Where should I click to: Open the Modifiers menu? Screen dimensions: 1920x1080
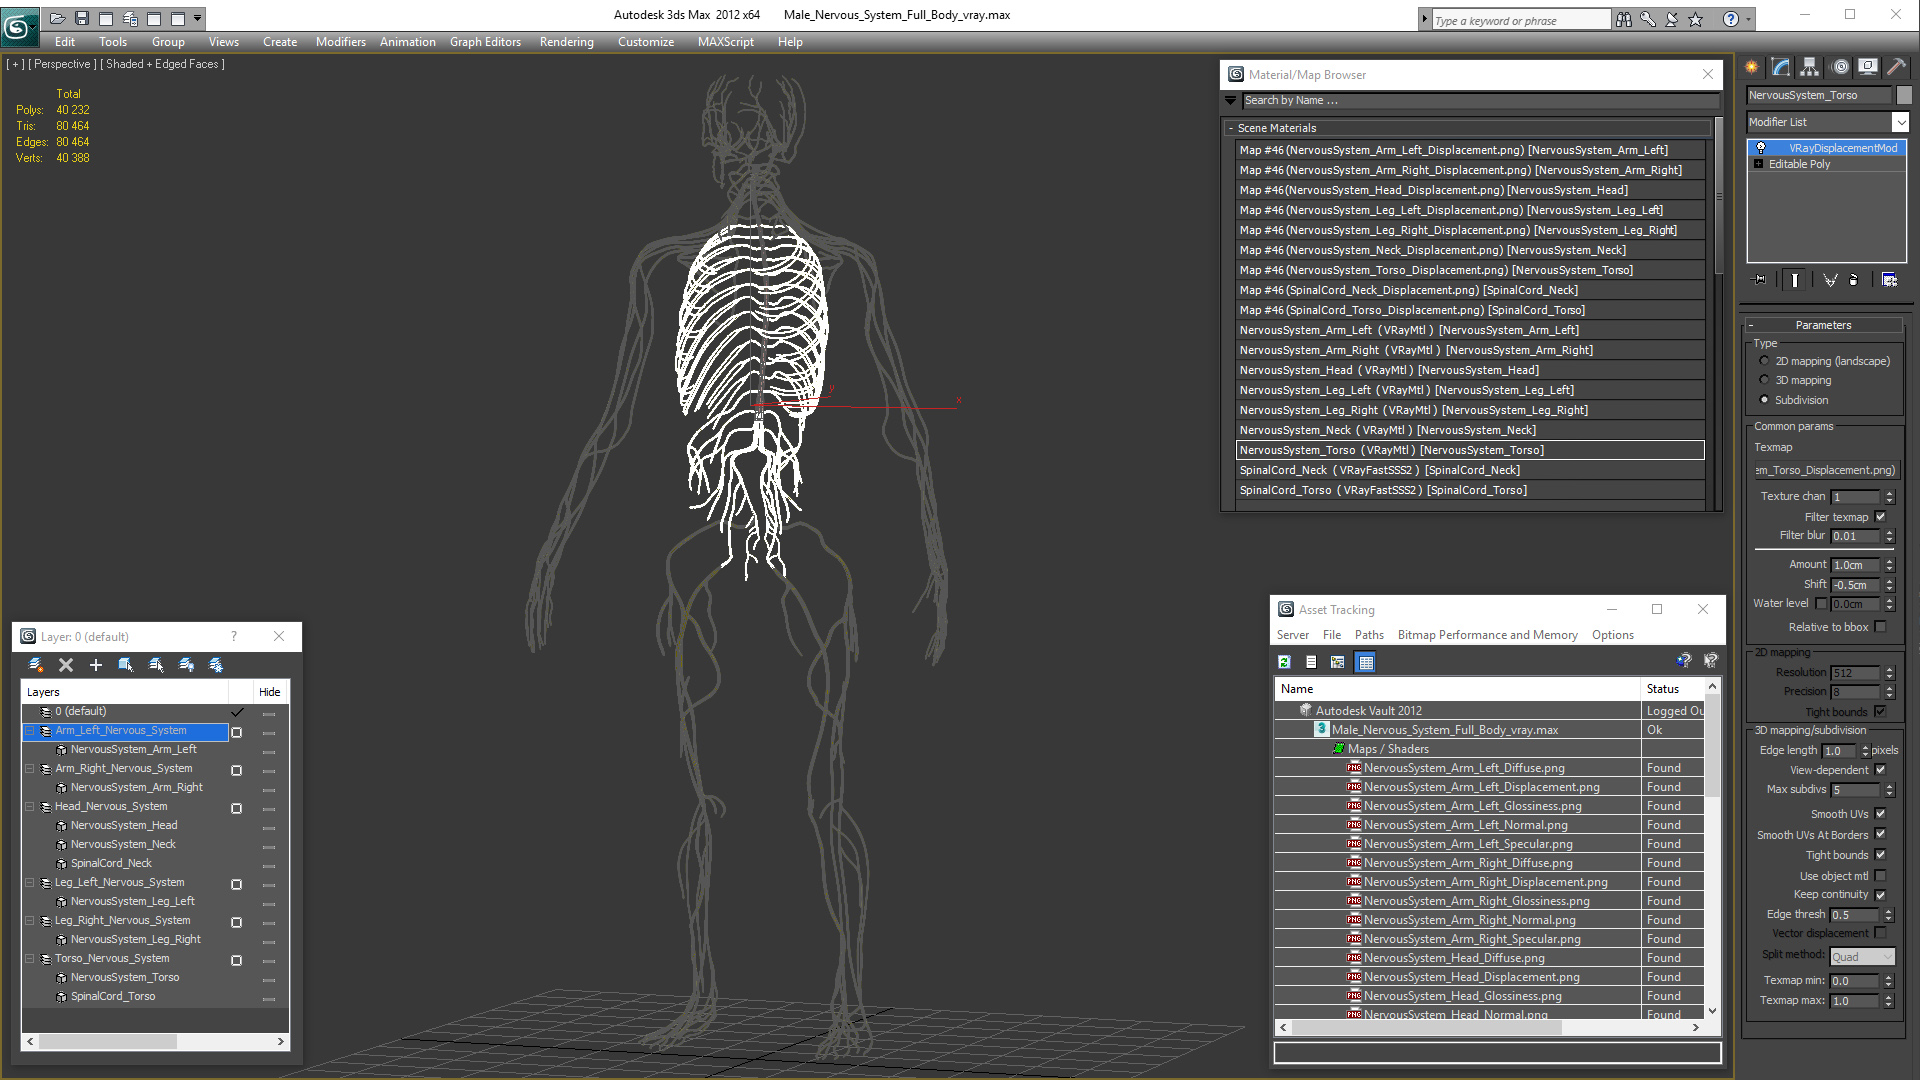pos(341,42)
